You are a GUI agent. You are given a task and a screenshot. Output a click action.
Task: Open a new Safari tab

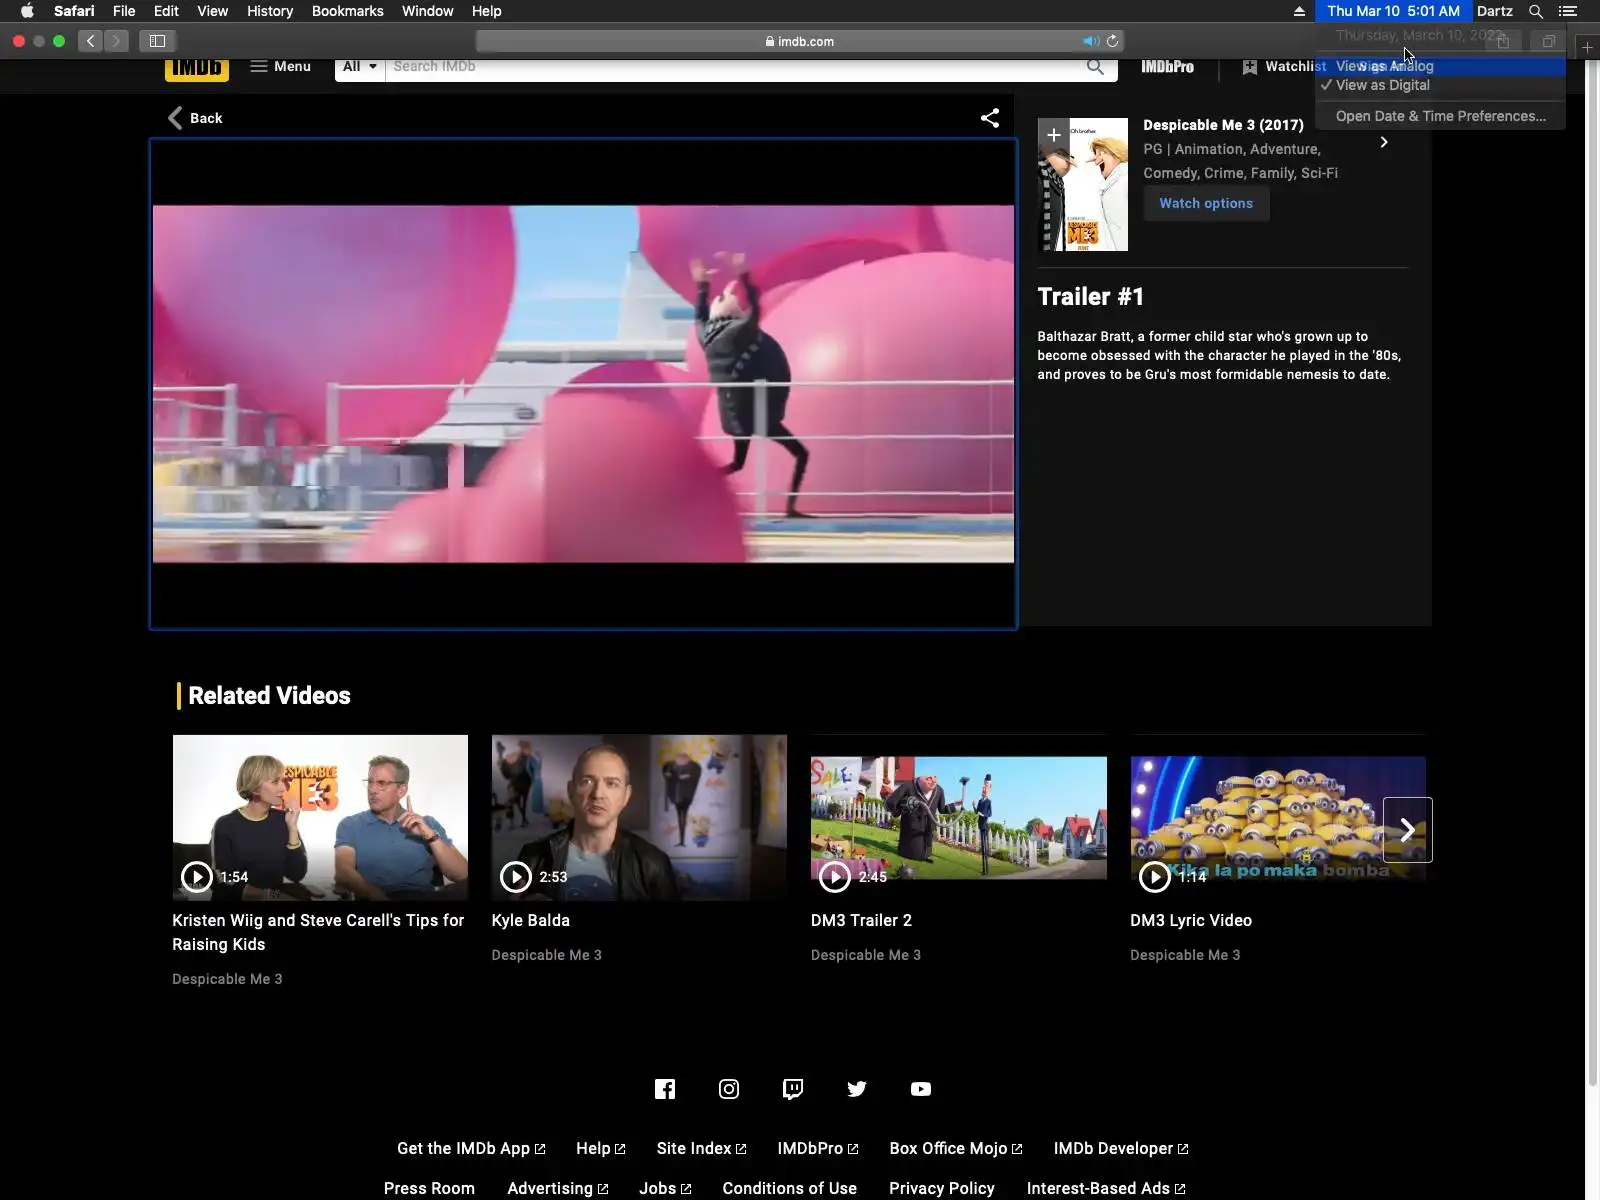pos(1587,47)
